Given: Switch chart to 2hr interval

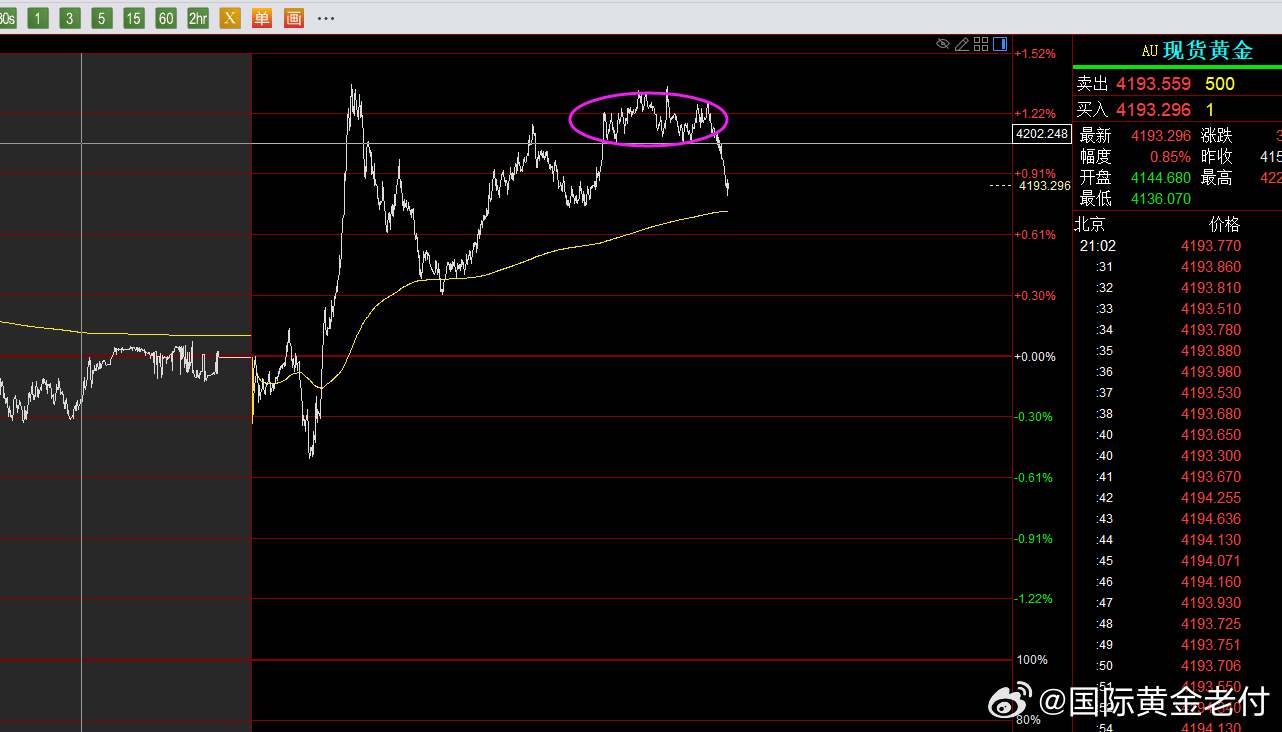Looking at the screenshot, I should coord(198,18).
